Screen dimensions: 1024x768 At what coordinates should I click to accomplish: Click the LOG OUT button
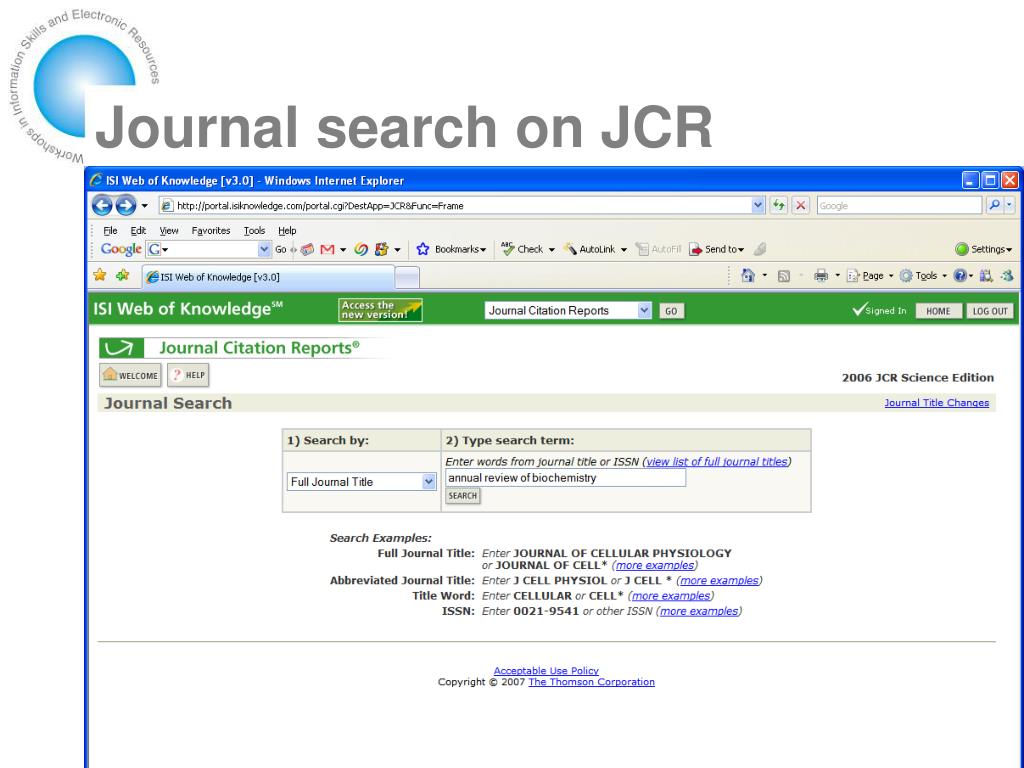(990, 311)
